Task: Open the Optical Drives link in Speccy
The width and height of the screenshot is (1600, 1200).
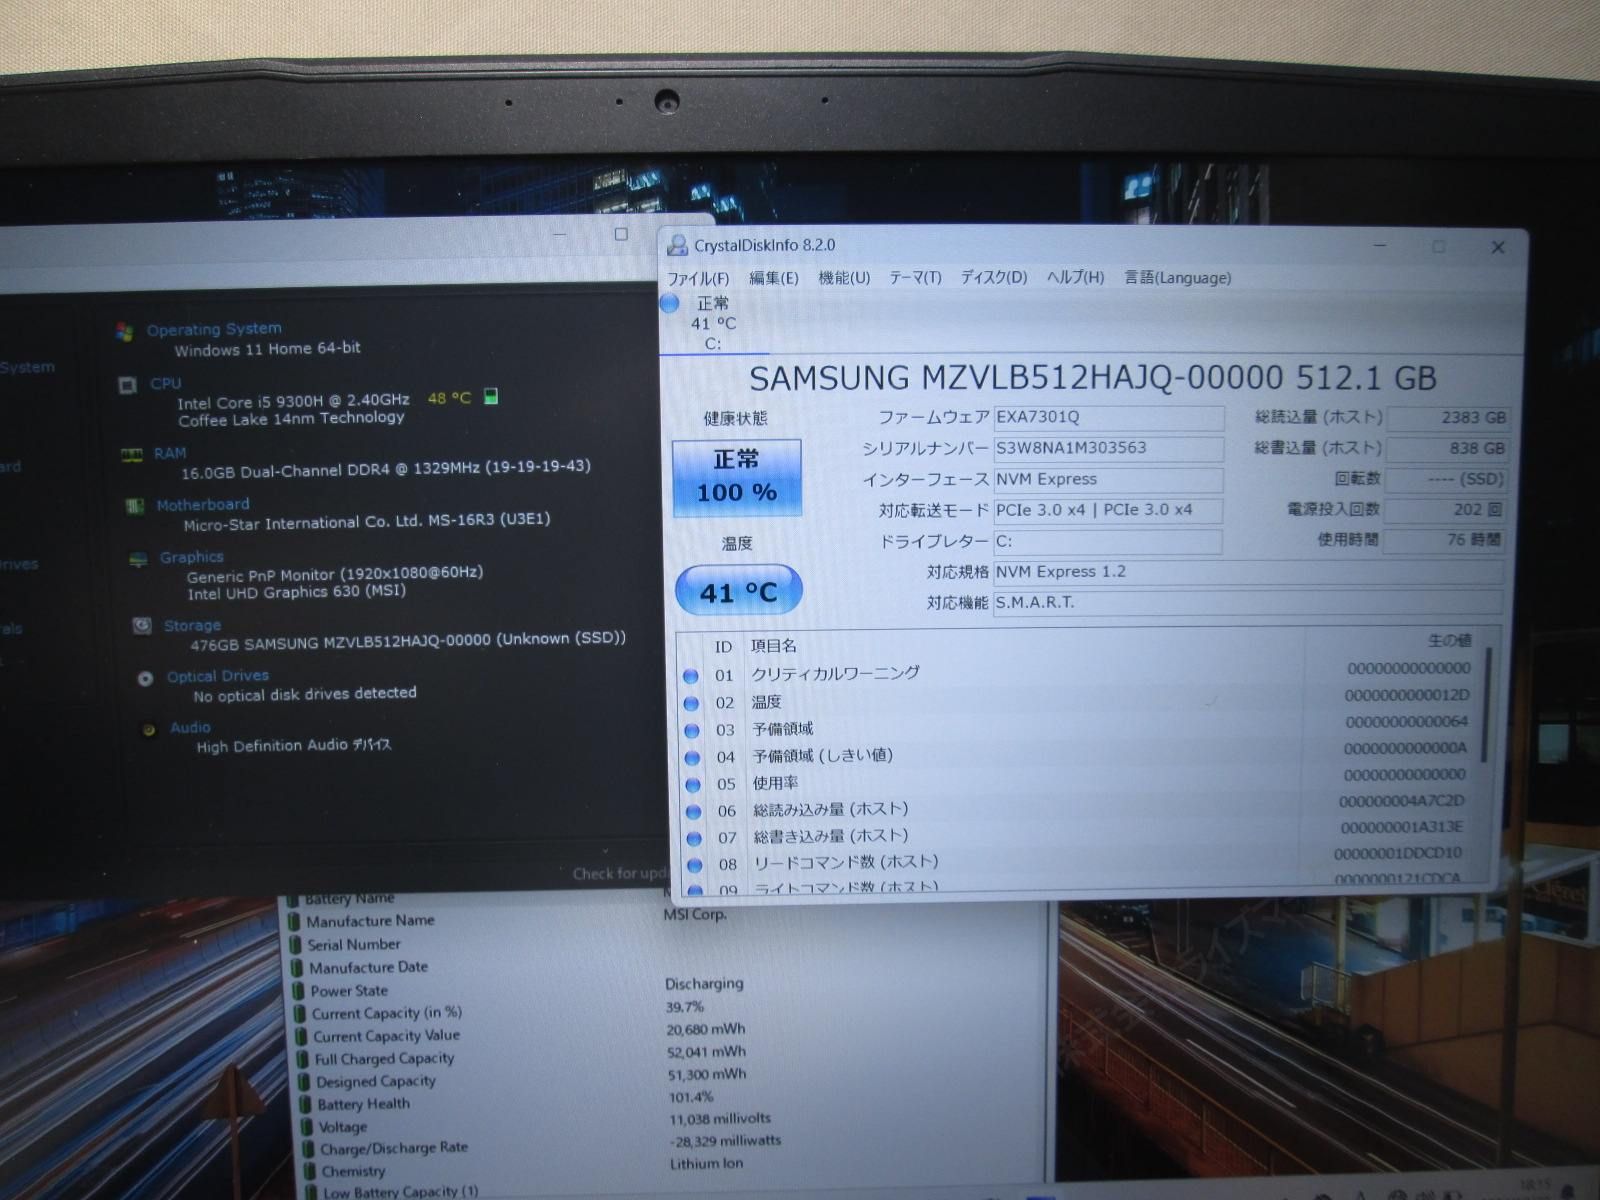Action: 218,676
